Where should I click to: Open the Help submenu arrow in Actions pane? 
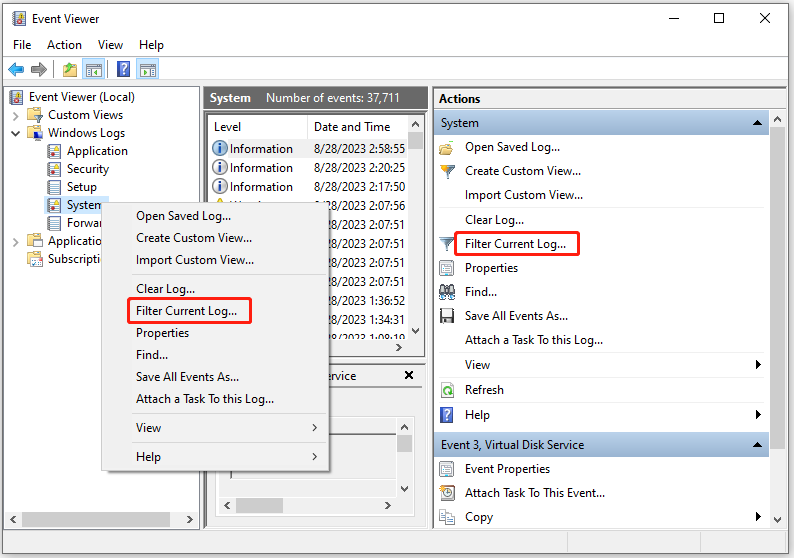[x=758, y=415]
